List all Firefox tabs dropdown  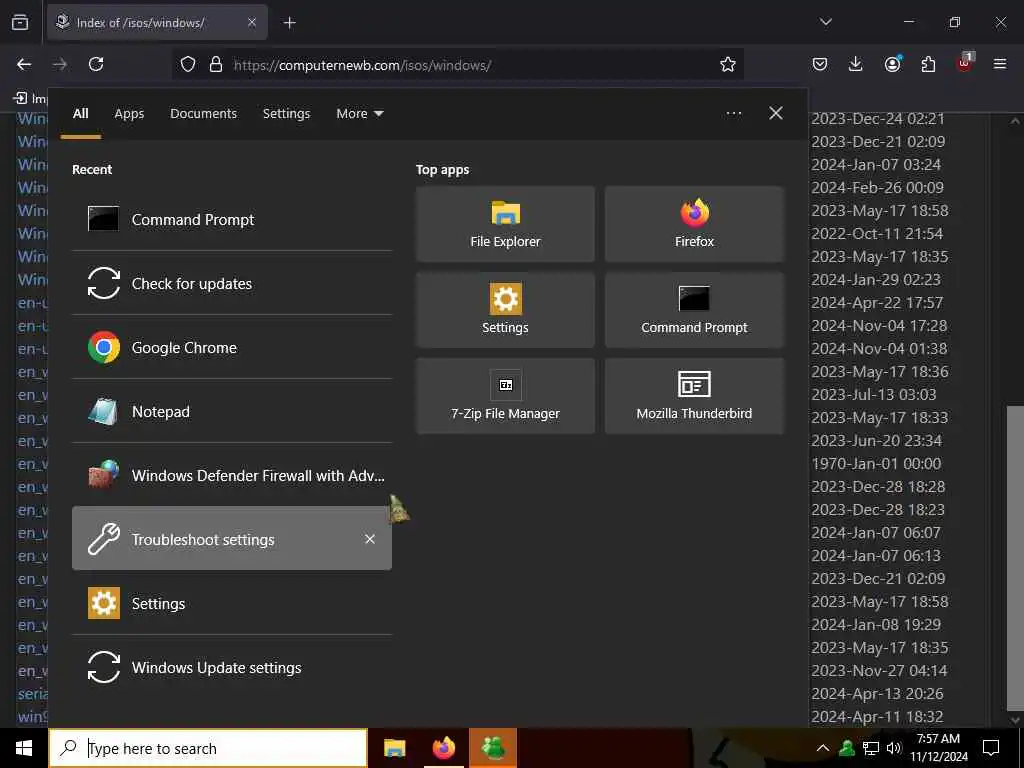[x=825, y=22]
